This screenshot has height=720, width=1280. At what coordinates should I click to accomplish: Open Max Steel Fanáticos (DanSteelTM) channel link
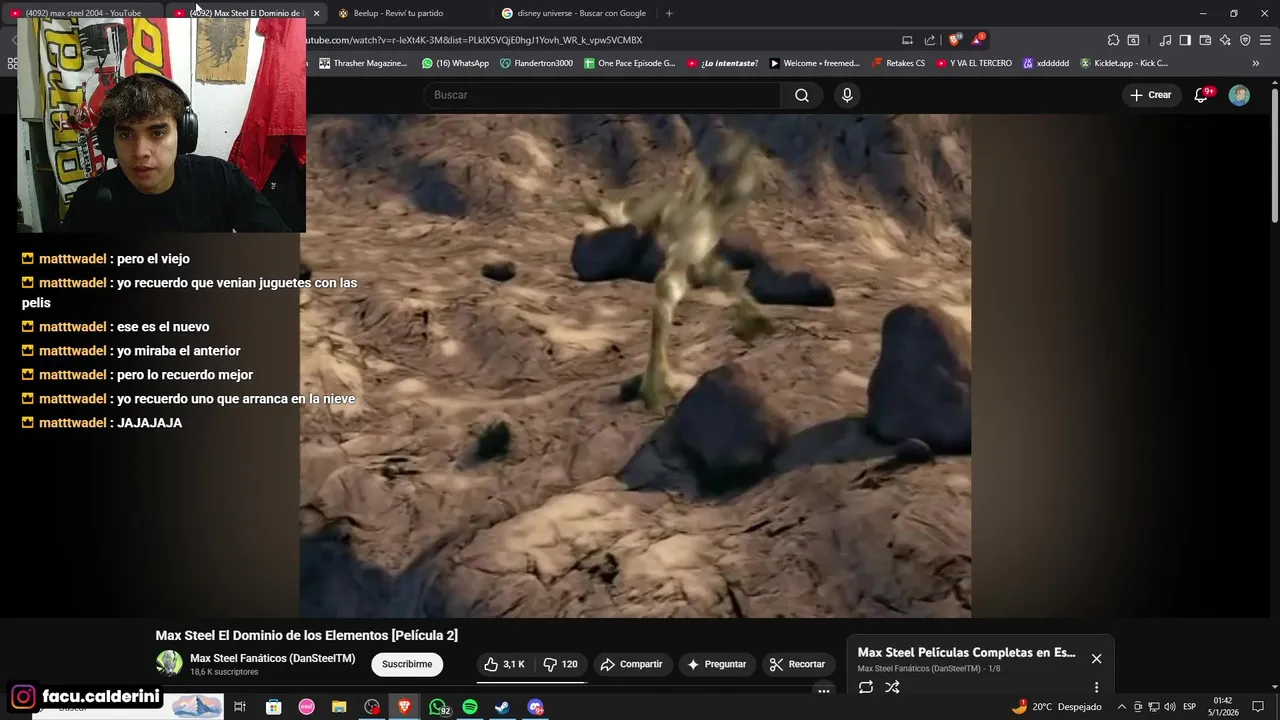coord(272,658)
